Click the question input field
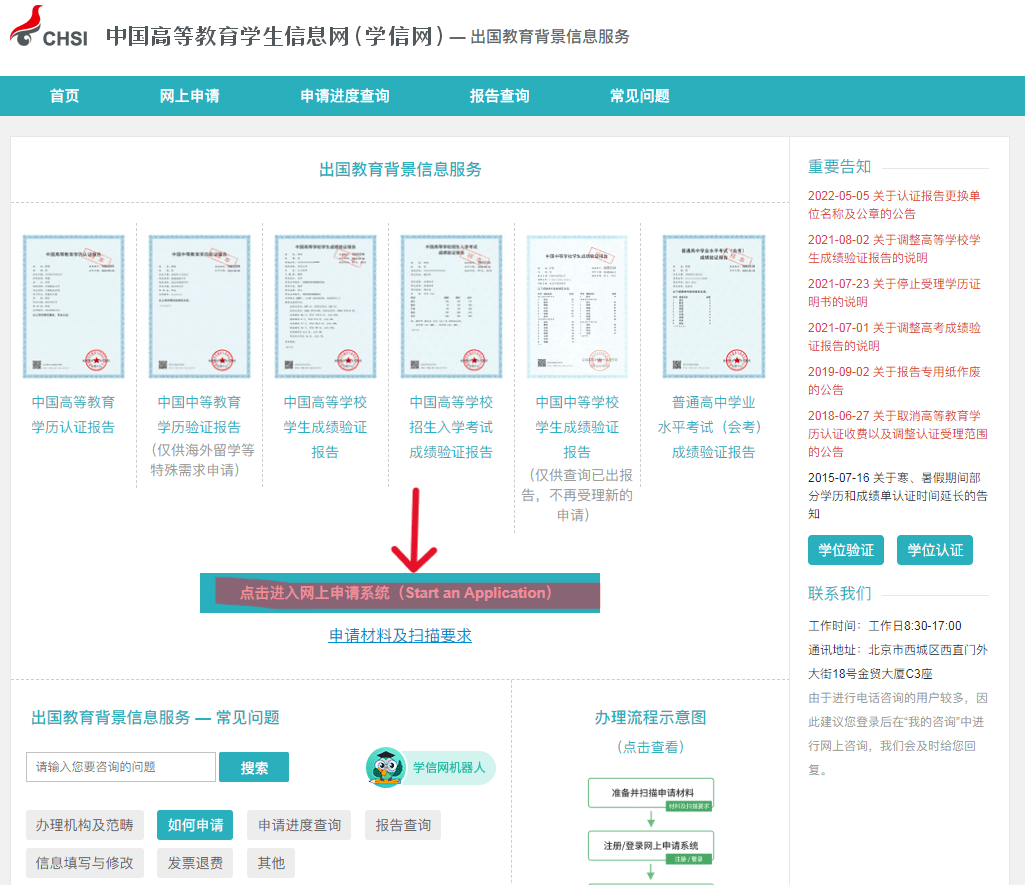 120,766
